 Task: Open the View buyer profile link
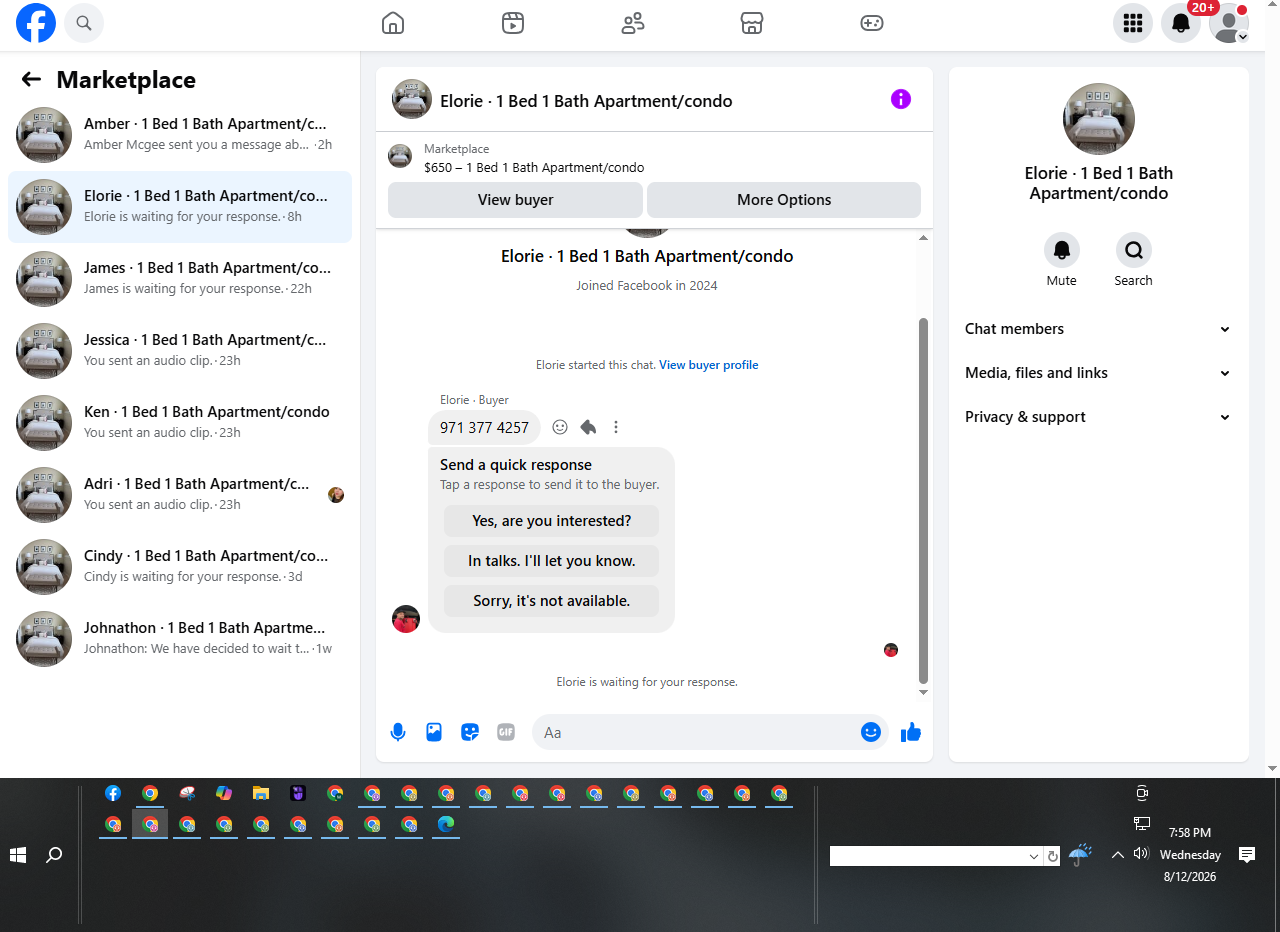(x=709, y=365)
